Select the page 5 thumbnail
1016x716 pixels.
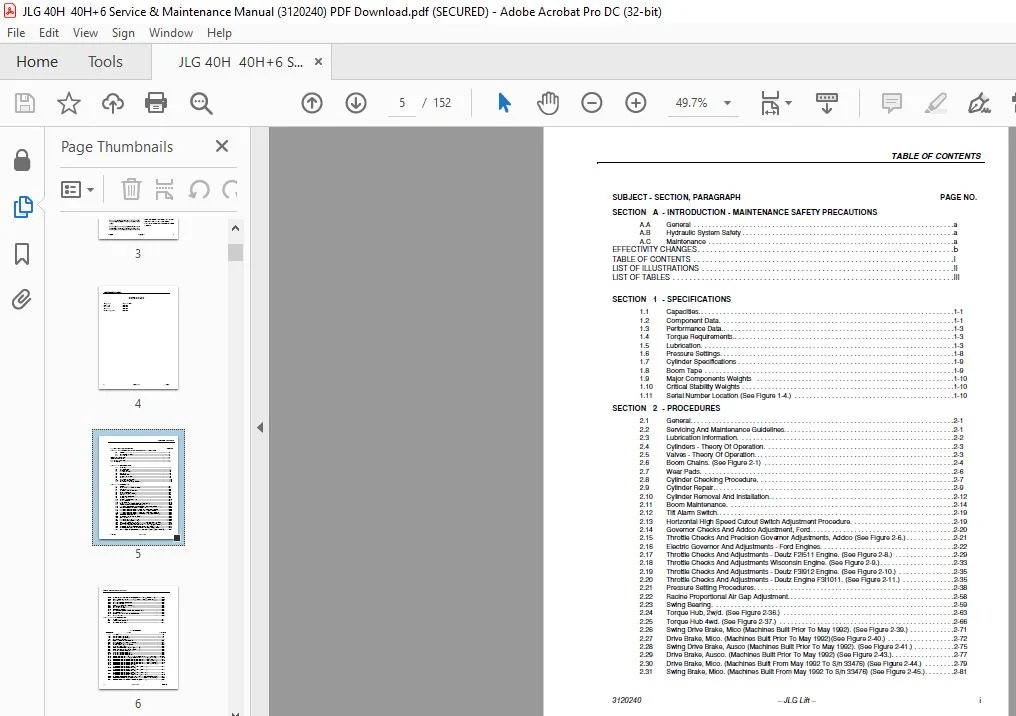138,487
